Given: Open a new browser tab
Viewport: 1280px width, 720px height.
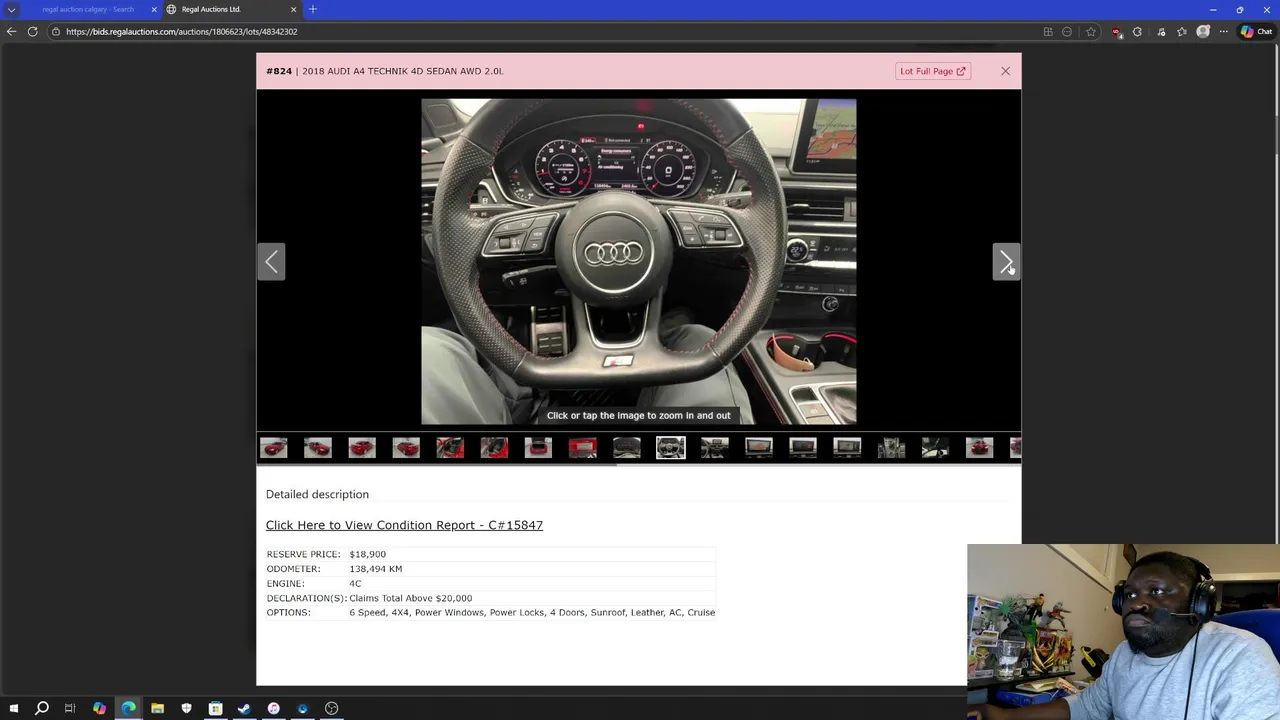Looking at the screenshot, I should tap(313, 9).
